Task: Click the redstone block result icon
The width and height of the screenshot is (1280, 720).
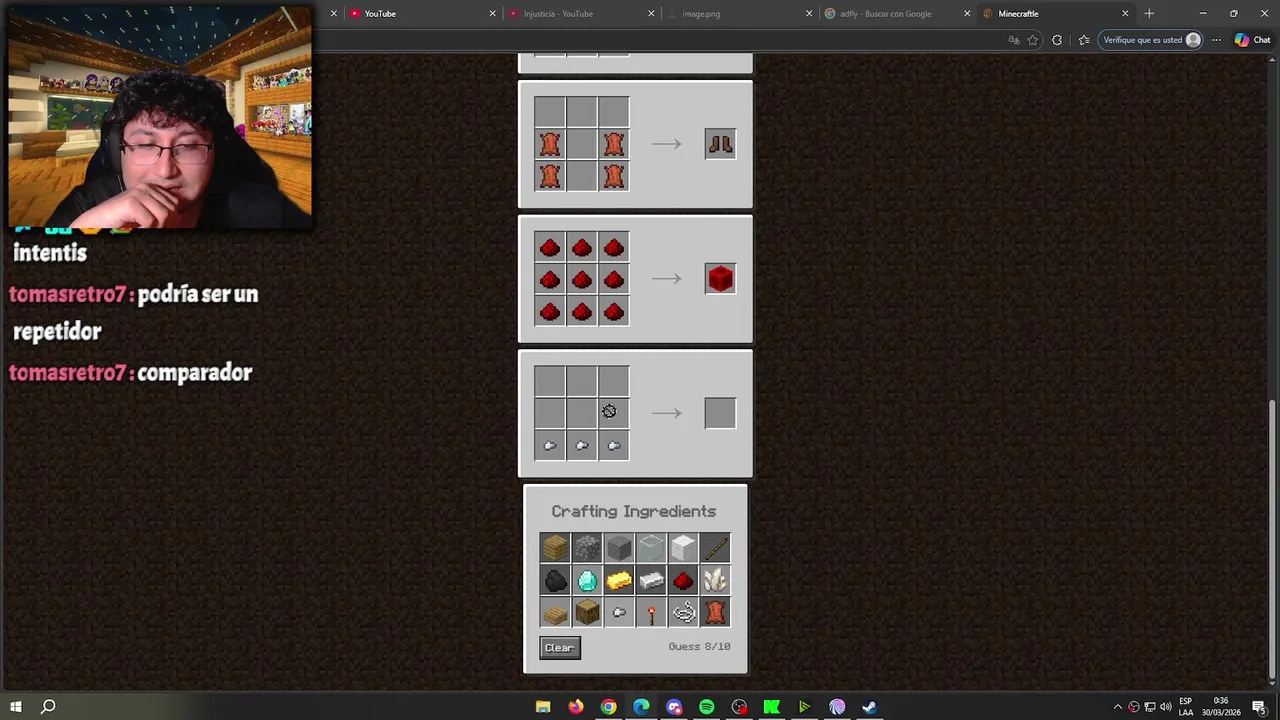Action: pos(720,279)
